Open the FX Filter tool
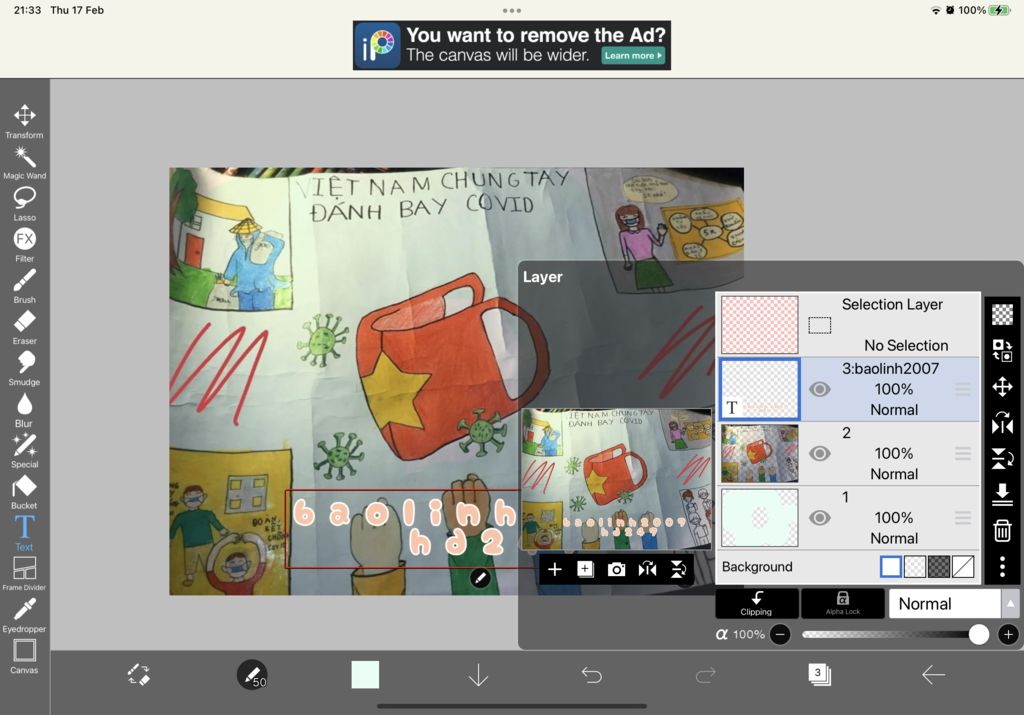Image resolution: width=1024 pixels, height=715 pixels. pyautogui.click(x=24, y=245)
